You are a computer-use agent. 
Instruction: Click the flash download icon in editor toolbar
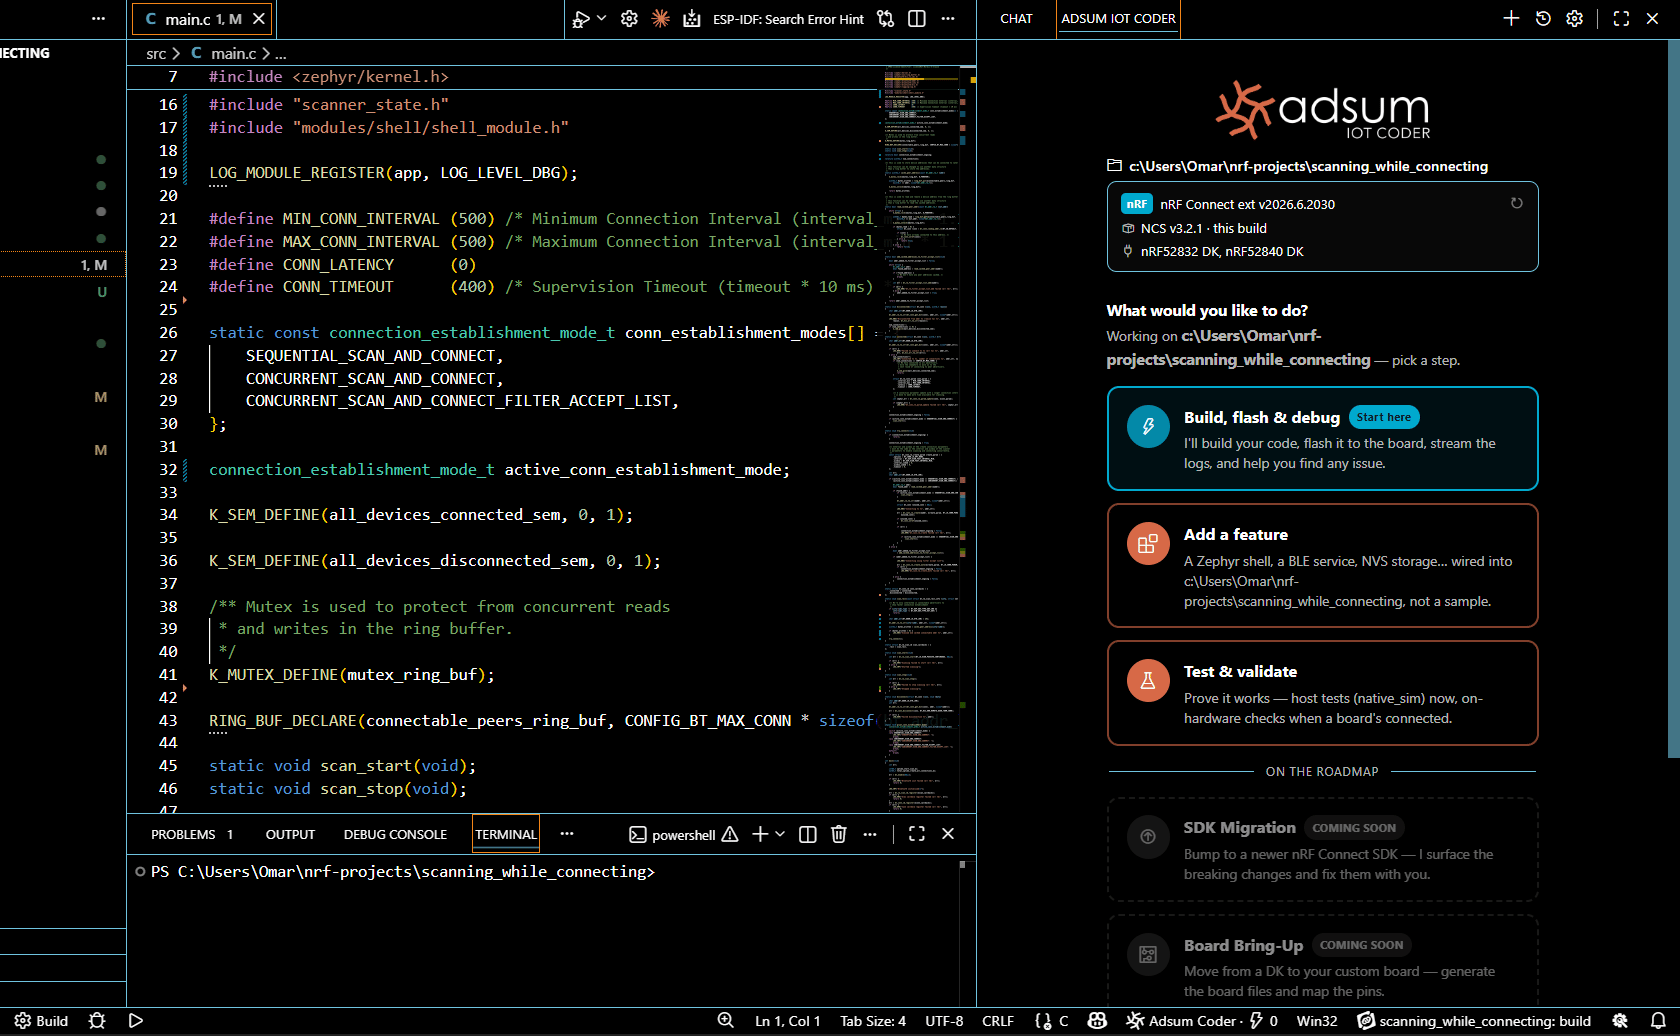(691, 19)
